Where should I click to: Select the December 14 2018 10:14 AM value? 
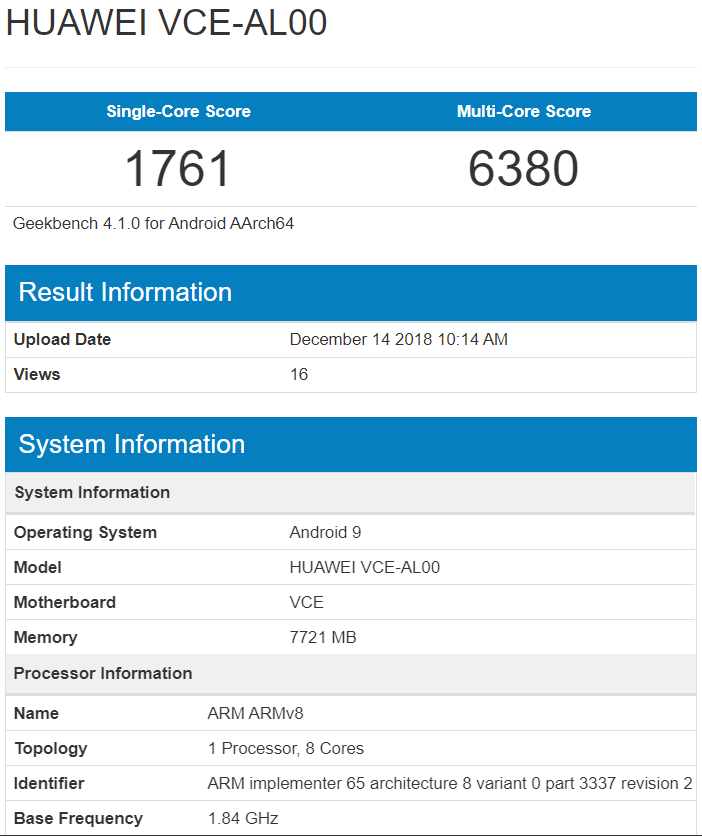click(399, 340)
